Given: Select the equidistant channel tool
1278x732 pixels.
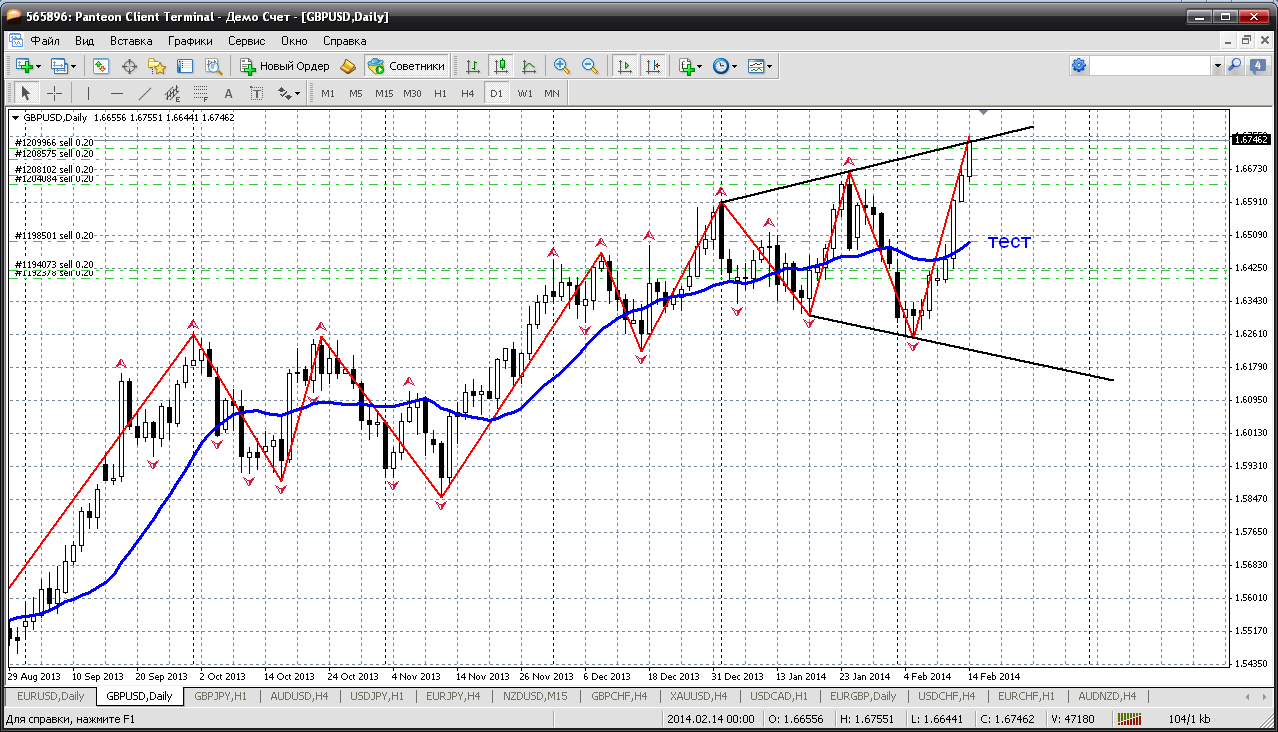Looking at the screenshot, I should 173,93.
